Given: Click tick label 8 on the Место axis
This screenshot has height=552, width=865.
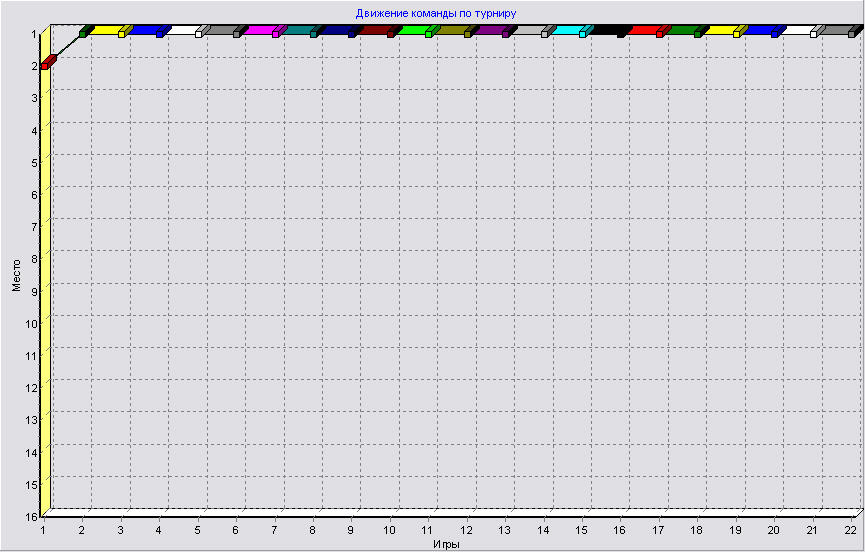Looking at the screenshot, I should pos(34,259).
